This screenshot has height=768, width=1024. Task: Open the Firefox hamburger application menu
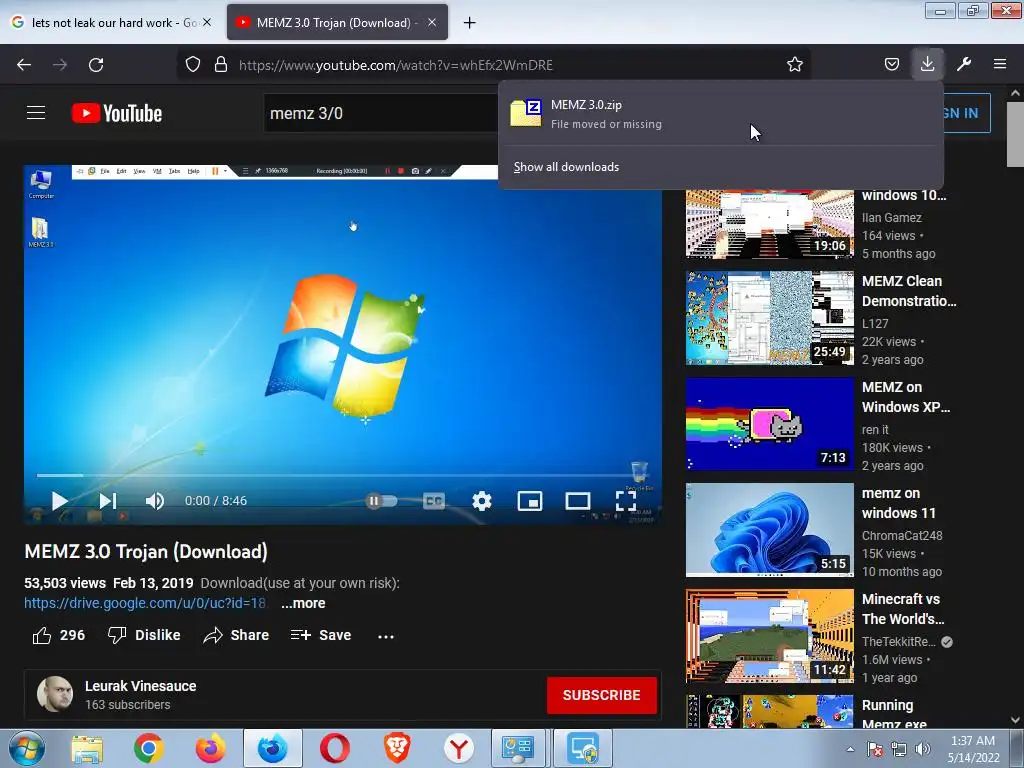click(x=1000, y=64)
